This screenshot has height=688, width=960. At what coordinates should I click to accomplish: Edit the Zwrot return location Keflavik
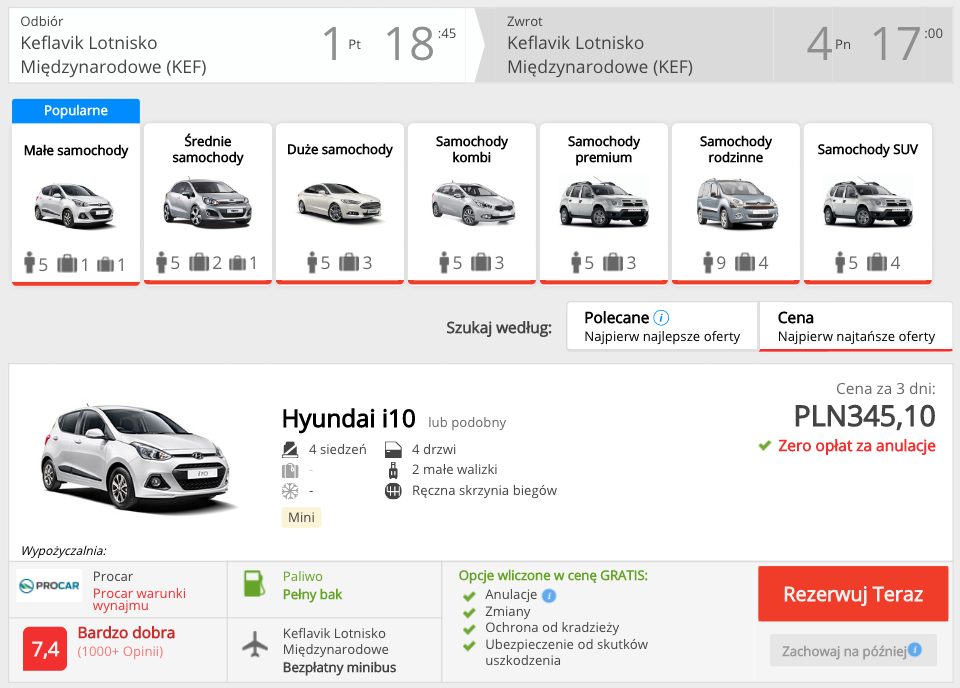[600, 54]
